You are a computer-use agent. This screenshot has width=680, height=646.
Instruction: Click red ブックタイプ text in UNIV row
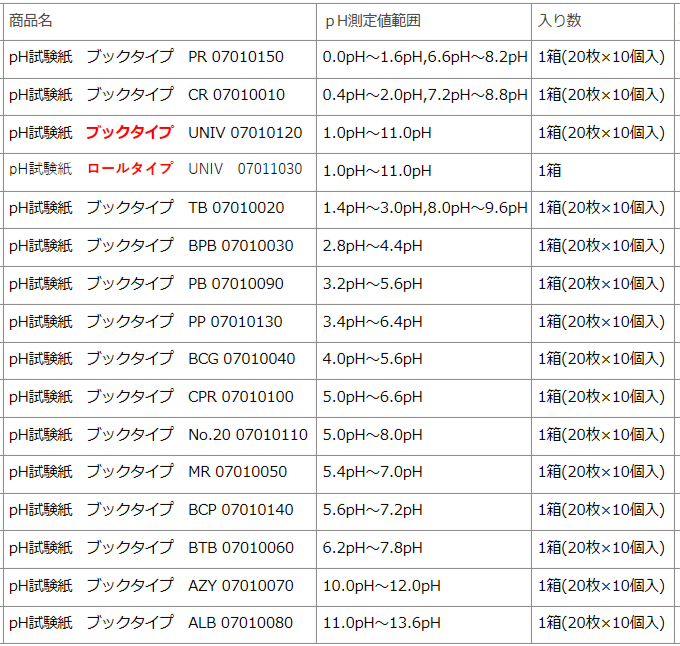click(x=129, y=133)
